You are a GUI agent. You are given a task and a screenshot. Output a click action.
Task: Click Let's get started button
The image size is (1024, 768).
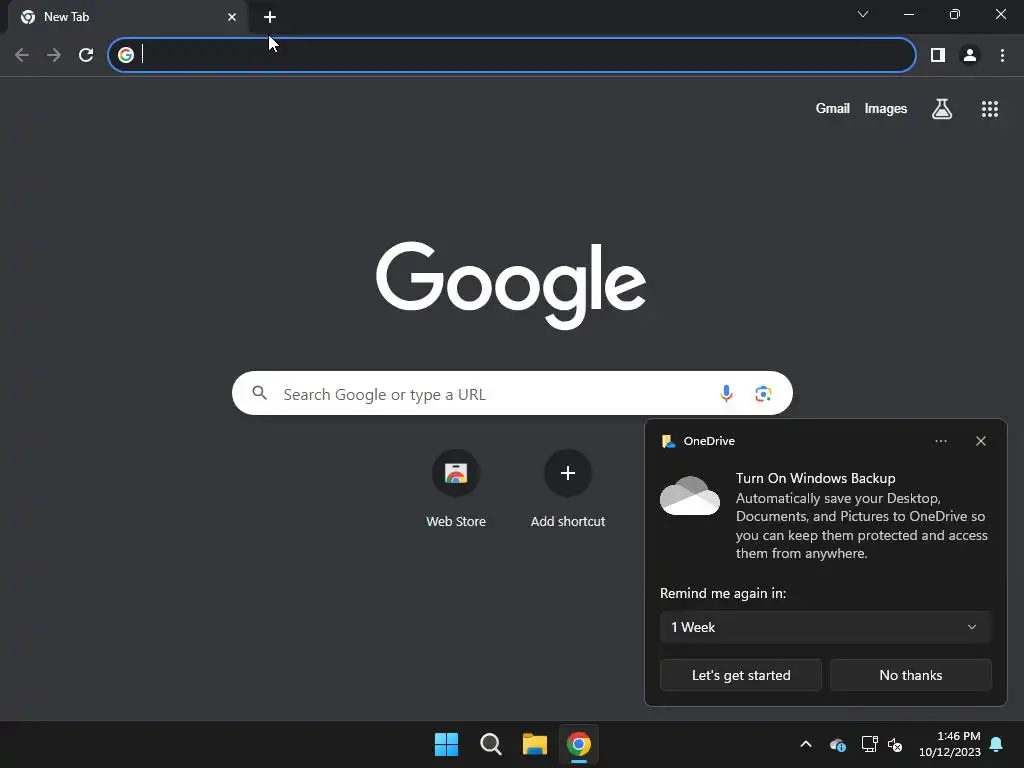point(741,675)
